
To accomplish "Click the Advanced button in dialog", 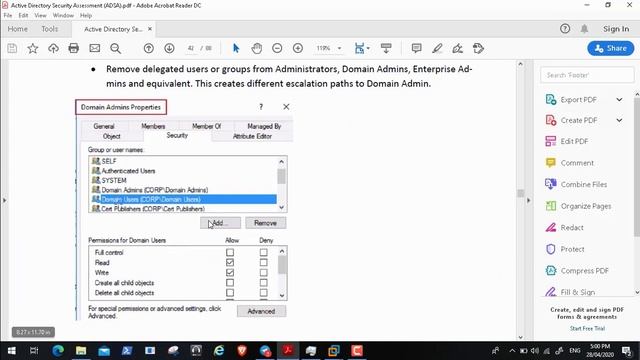I will [x=261, y=311].
